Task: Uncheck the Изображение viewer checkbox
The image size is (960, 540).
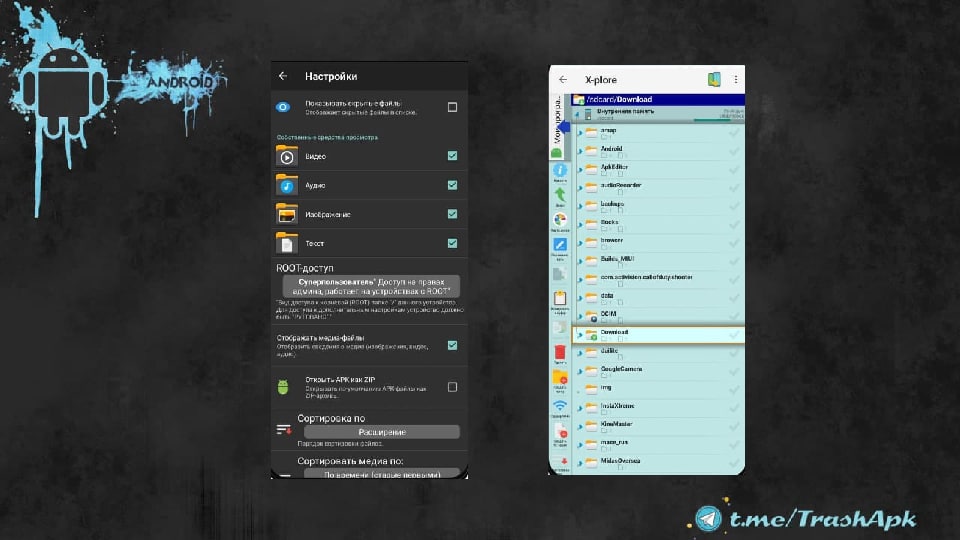Action: [x=452, y=214]
